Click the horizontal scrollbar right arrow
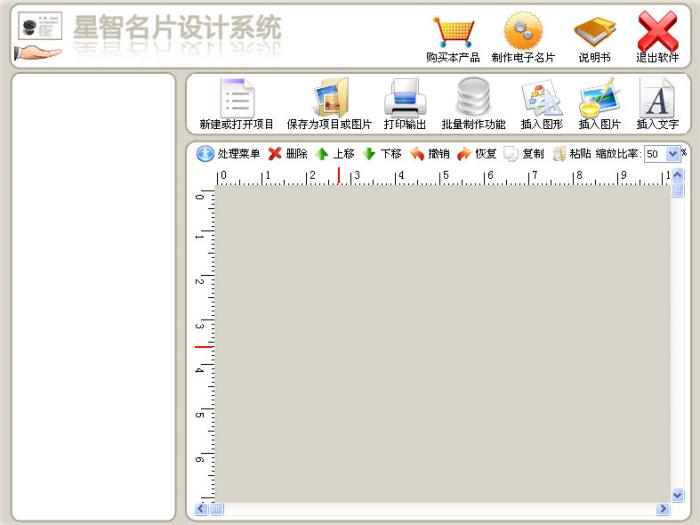Viewport: 700px width, 525px height. coord(663,509)
